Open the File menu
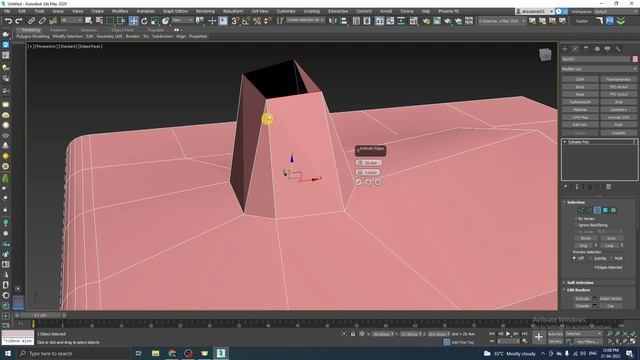The image size is (640, 360). pyautogui.click(x=7, y=11)
